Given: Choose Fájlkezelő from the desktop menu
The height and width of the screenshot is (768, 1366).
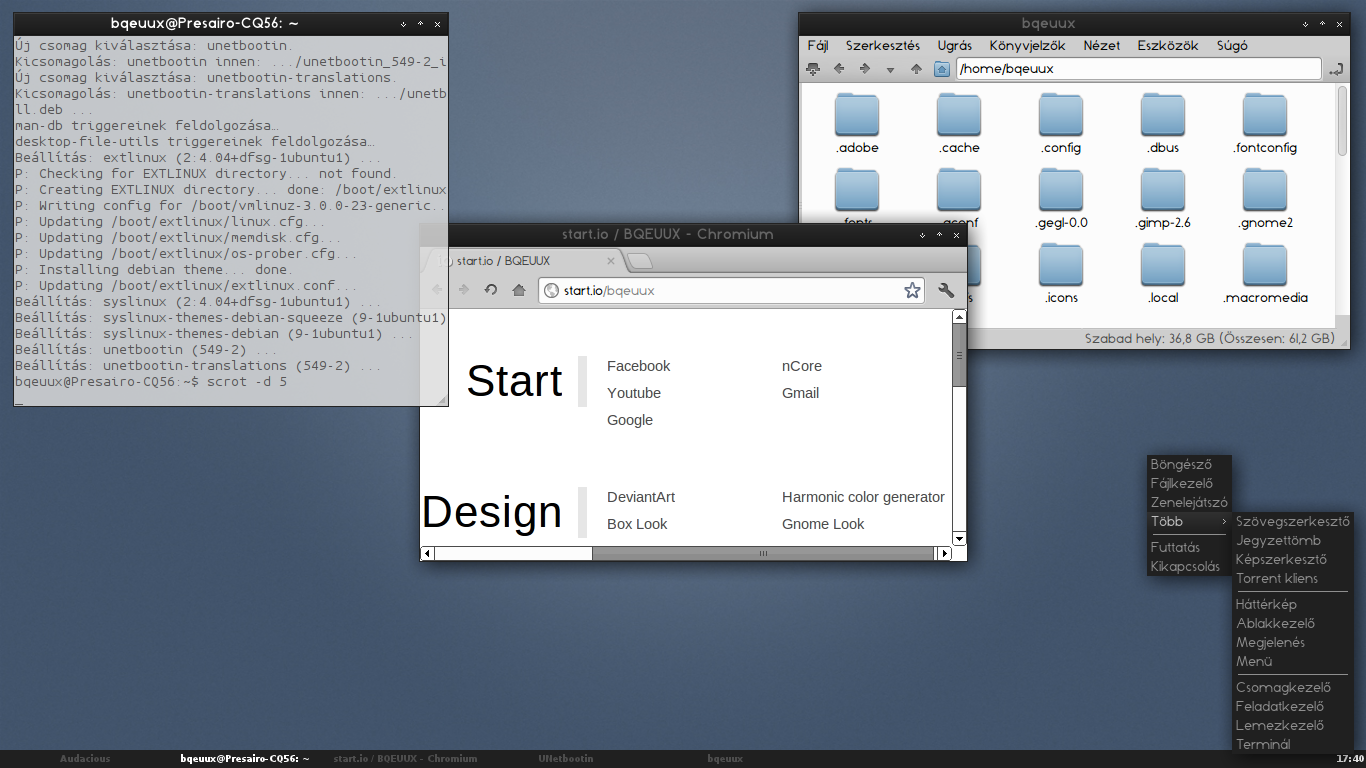Looking at the screenshot, I should [x=1189, y=483].
